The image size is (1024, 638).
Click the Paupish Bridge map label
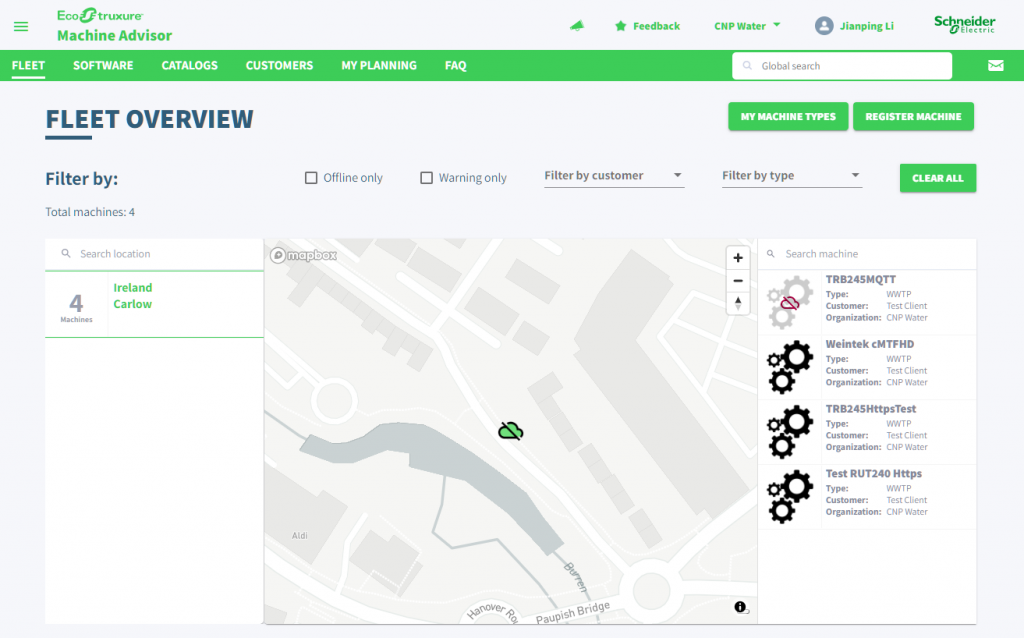(x=573, y=613)
